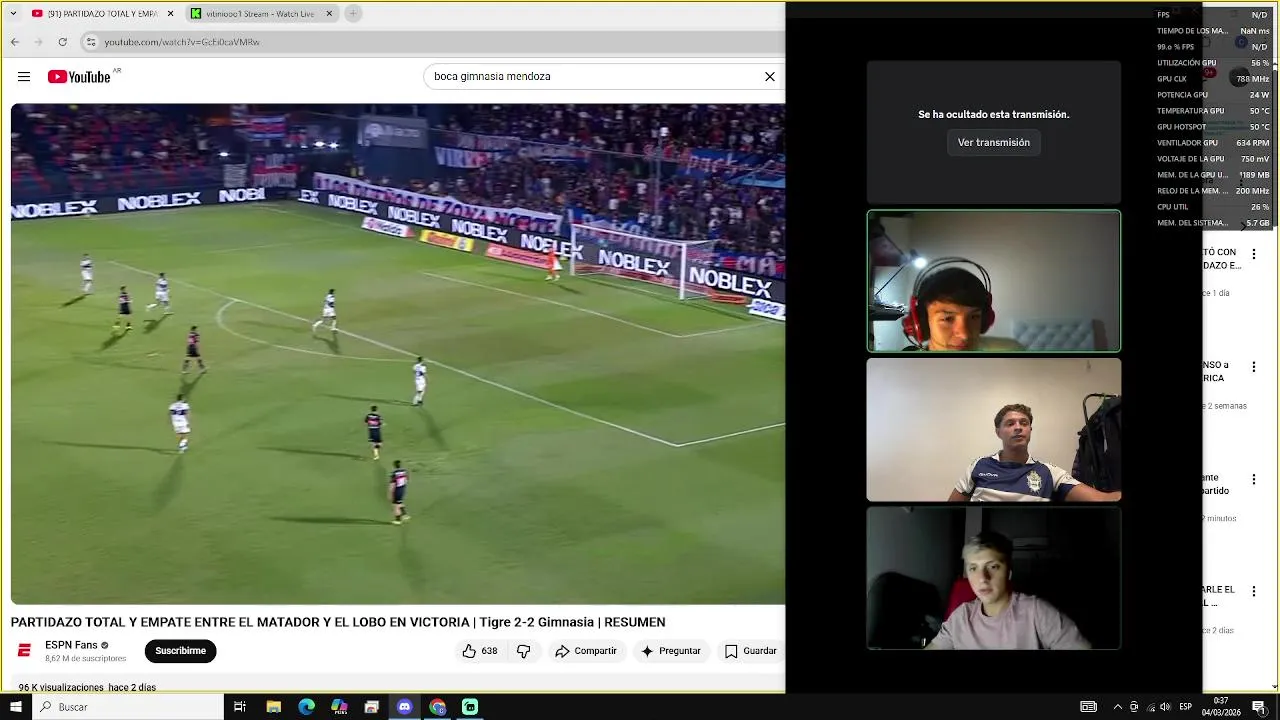Open File Explorer from the taskbar

[274, 707]
